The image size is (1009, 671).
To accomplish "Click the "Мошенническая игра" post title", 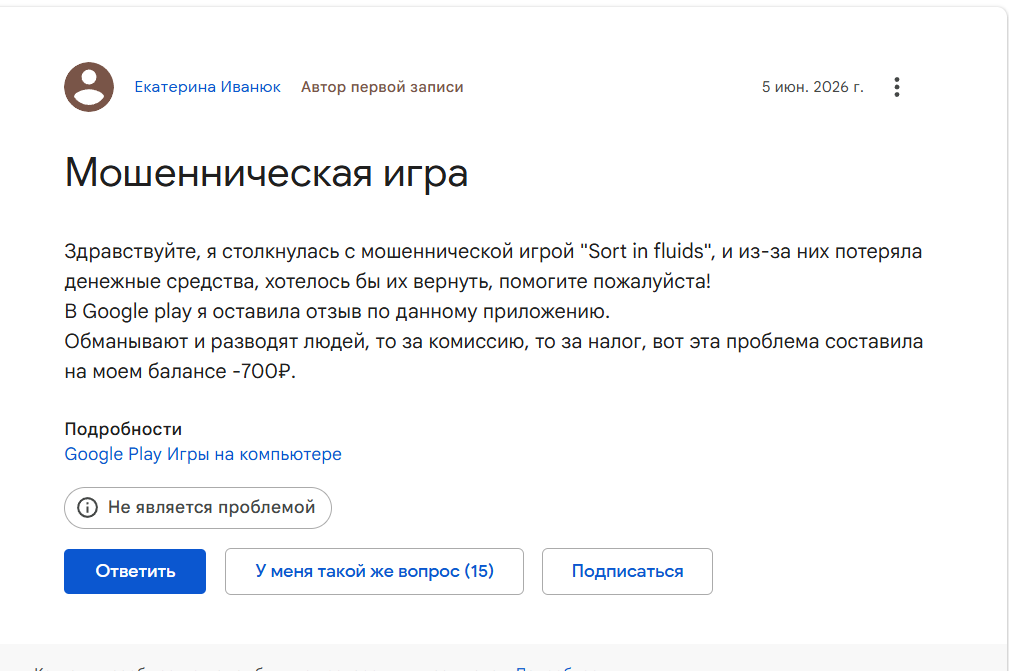I will (266, 173).
